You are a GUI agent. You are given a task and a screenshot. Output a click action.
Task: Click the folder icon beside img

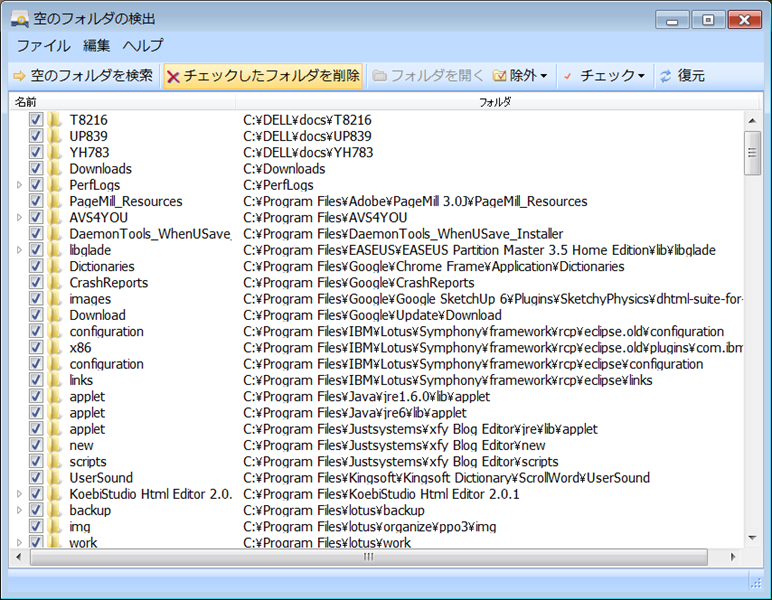point(55,526)
